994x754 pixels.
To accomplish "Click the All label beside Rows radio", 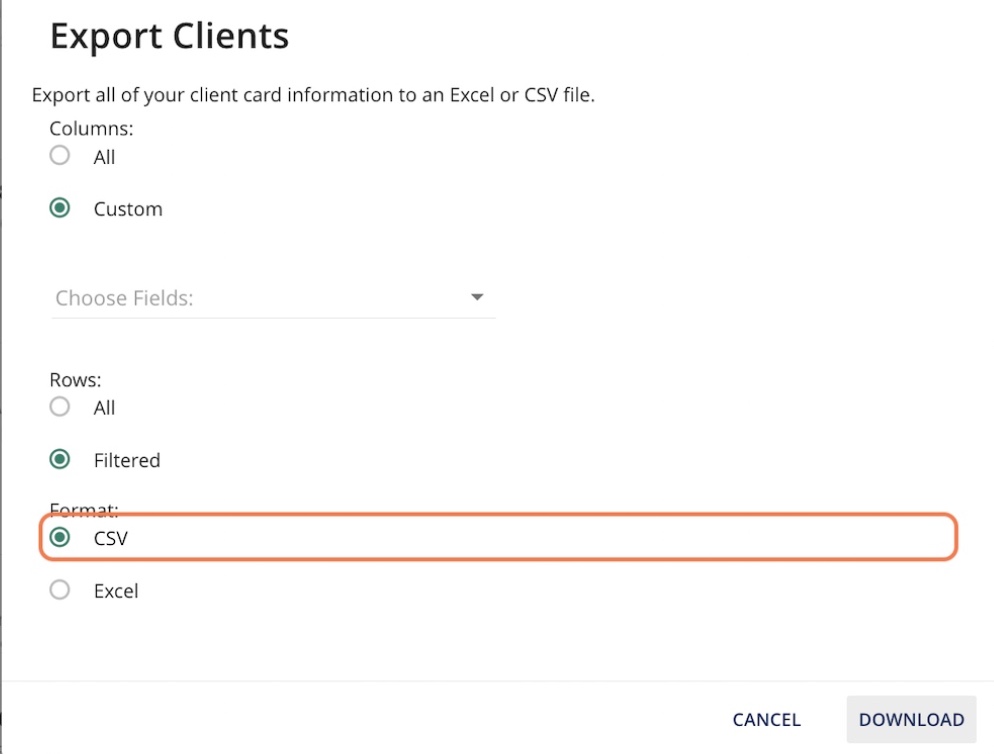I will click(x=105, y=408).
